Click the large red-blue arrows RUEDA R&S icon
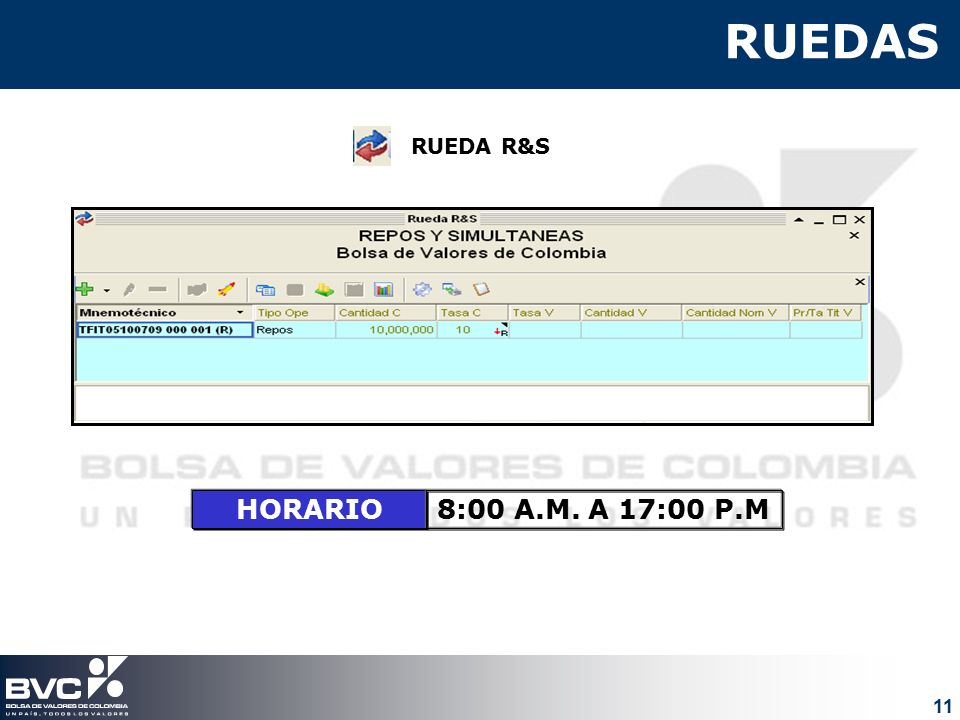 point(372,146)
